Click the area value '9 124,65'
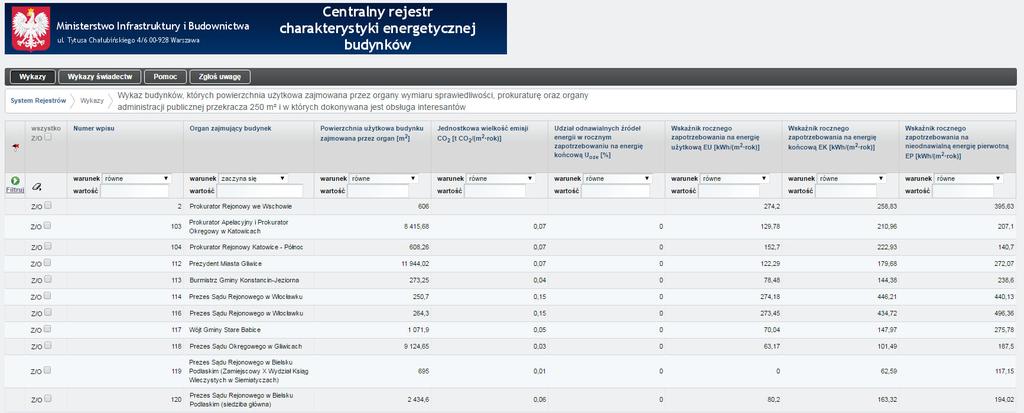This screenshot has height=413, width=1024. pos(416,346)
